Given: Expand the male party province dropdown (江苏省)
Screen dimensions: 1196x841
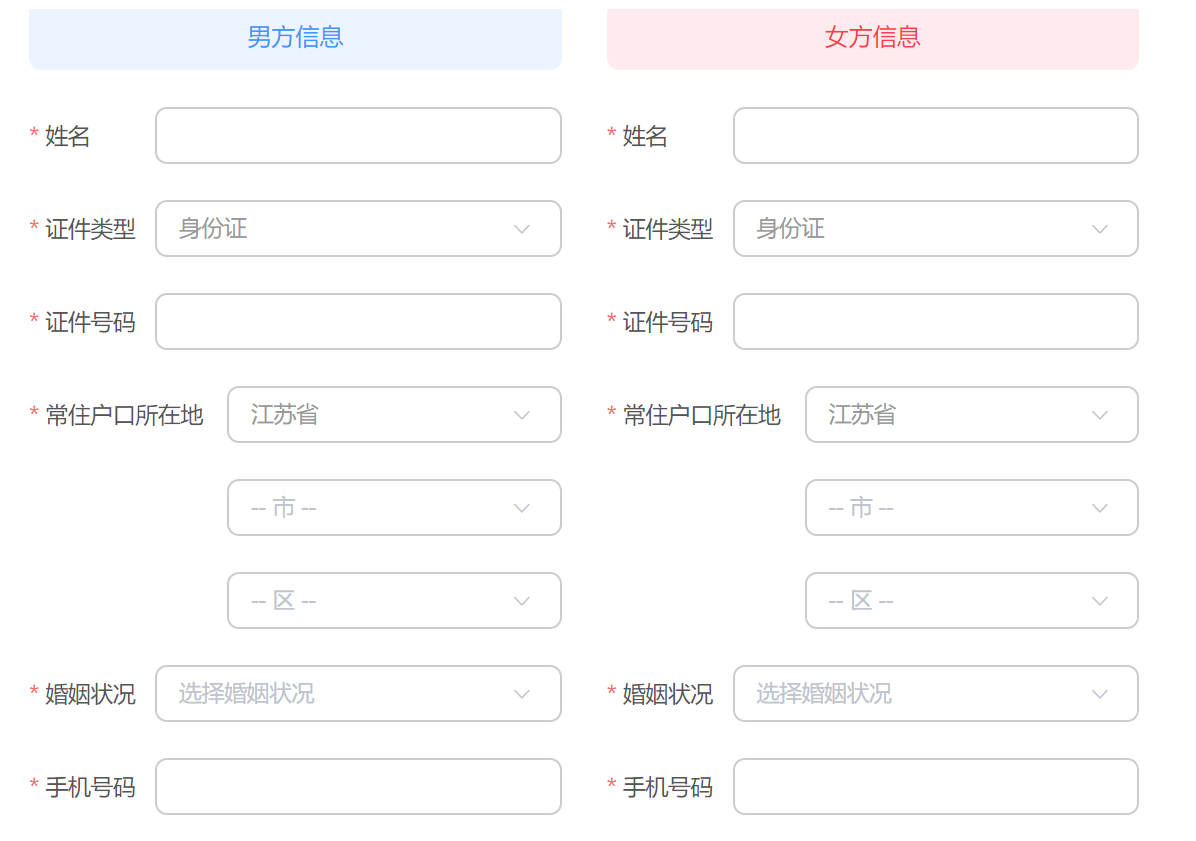Looking at the screenshot, I should click(x=394, y=415).
